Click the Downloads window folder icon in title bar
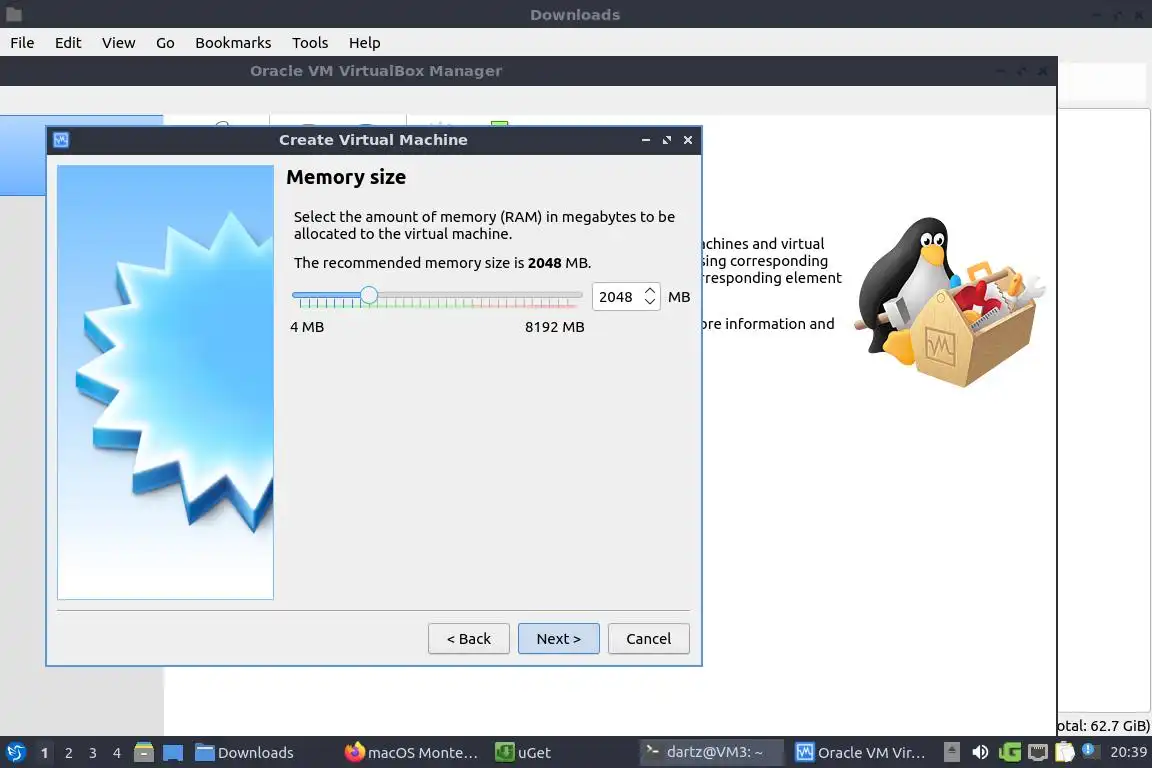Viewport: 1152px width, 768px height. click(x=14, y=14)
